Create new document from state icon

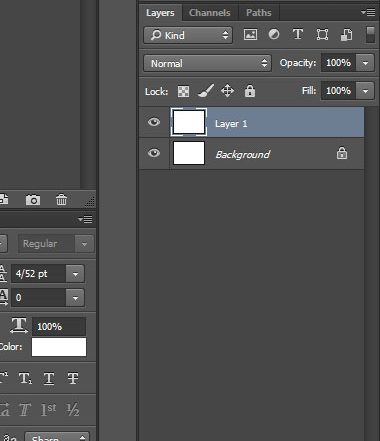tap(4, 199)
